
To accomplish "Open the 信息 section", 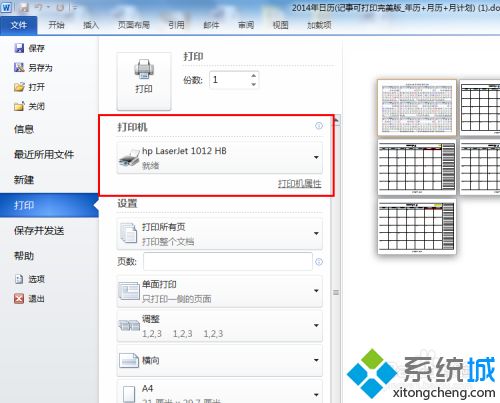I will click(x=24, y=129).
